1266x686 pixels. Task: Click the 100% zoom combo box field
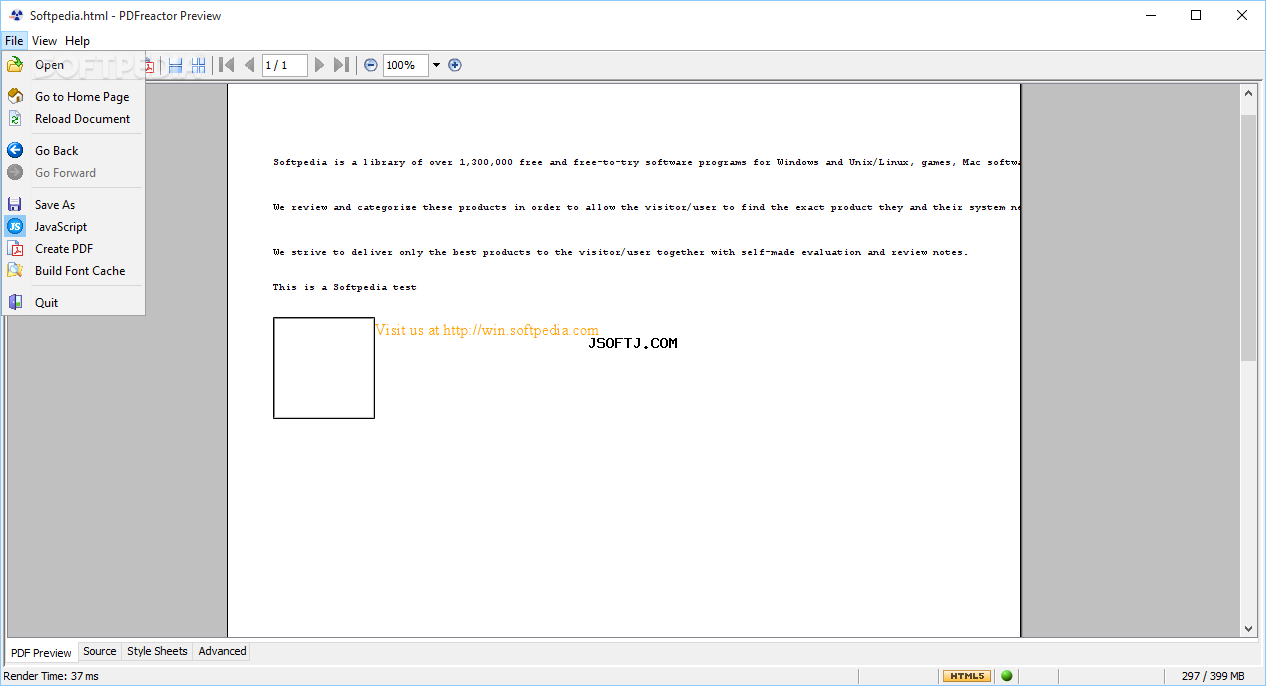tap(406, 65)
